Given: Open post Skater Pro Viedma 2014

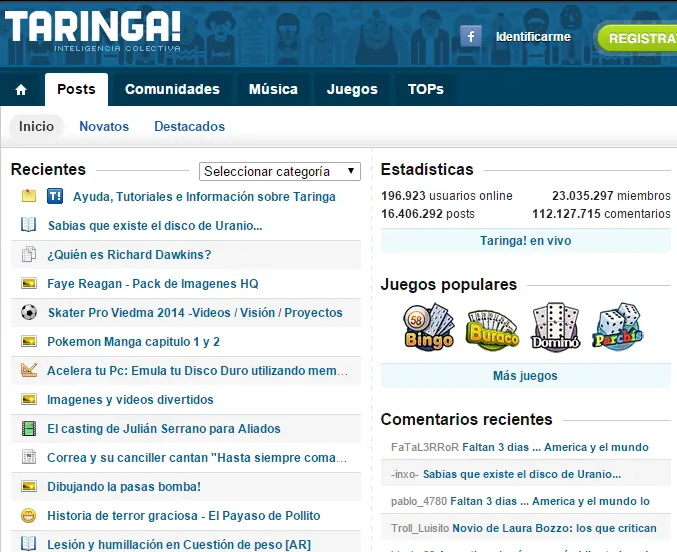Looking at the screenshot, I should [195, 313].
